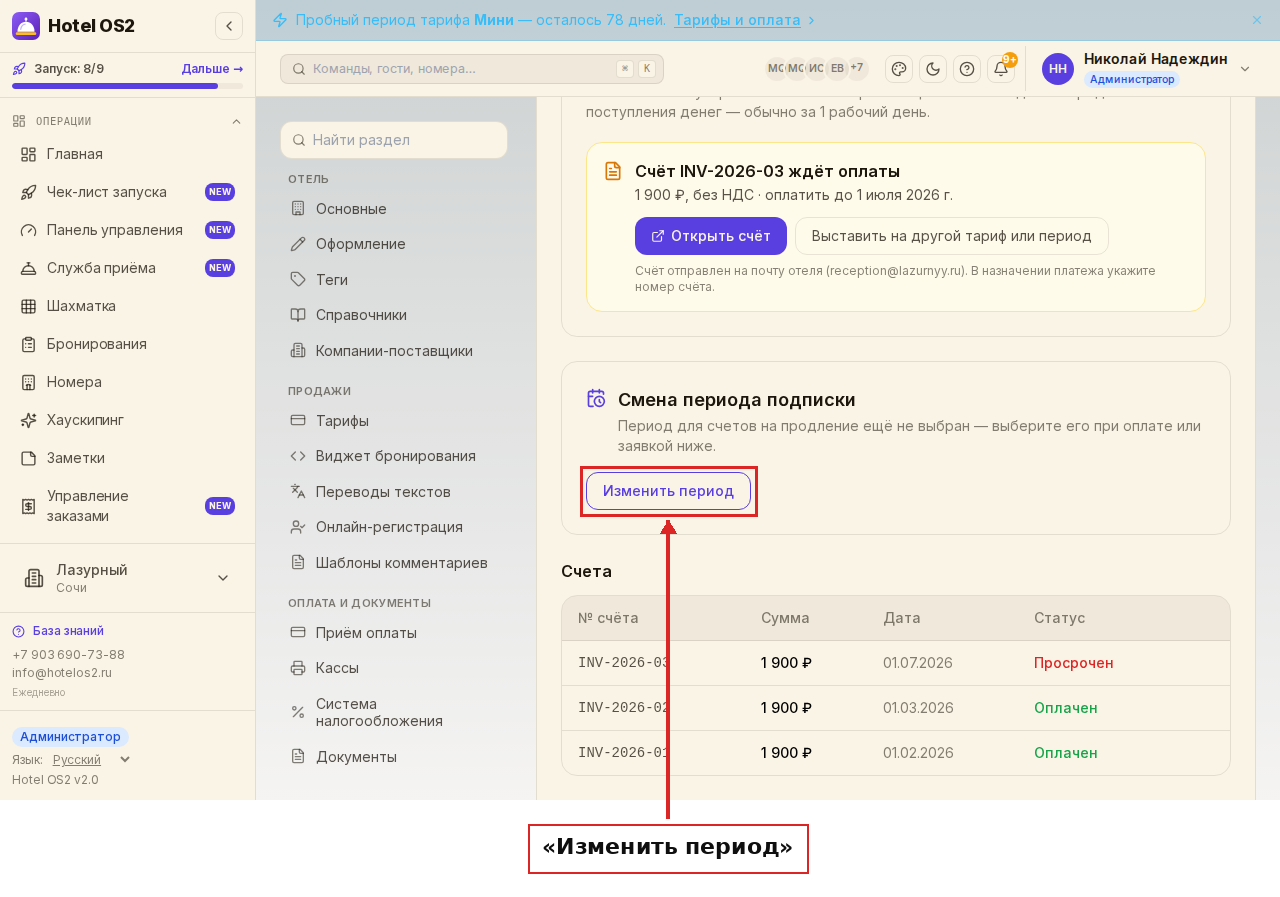Open Чек-лист запуска

pyautogui.click(x=127, y=192)
